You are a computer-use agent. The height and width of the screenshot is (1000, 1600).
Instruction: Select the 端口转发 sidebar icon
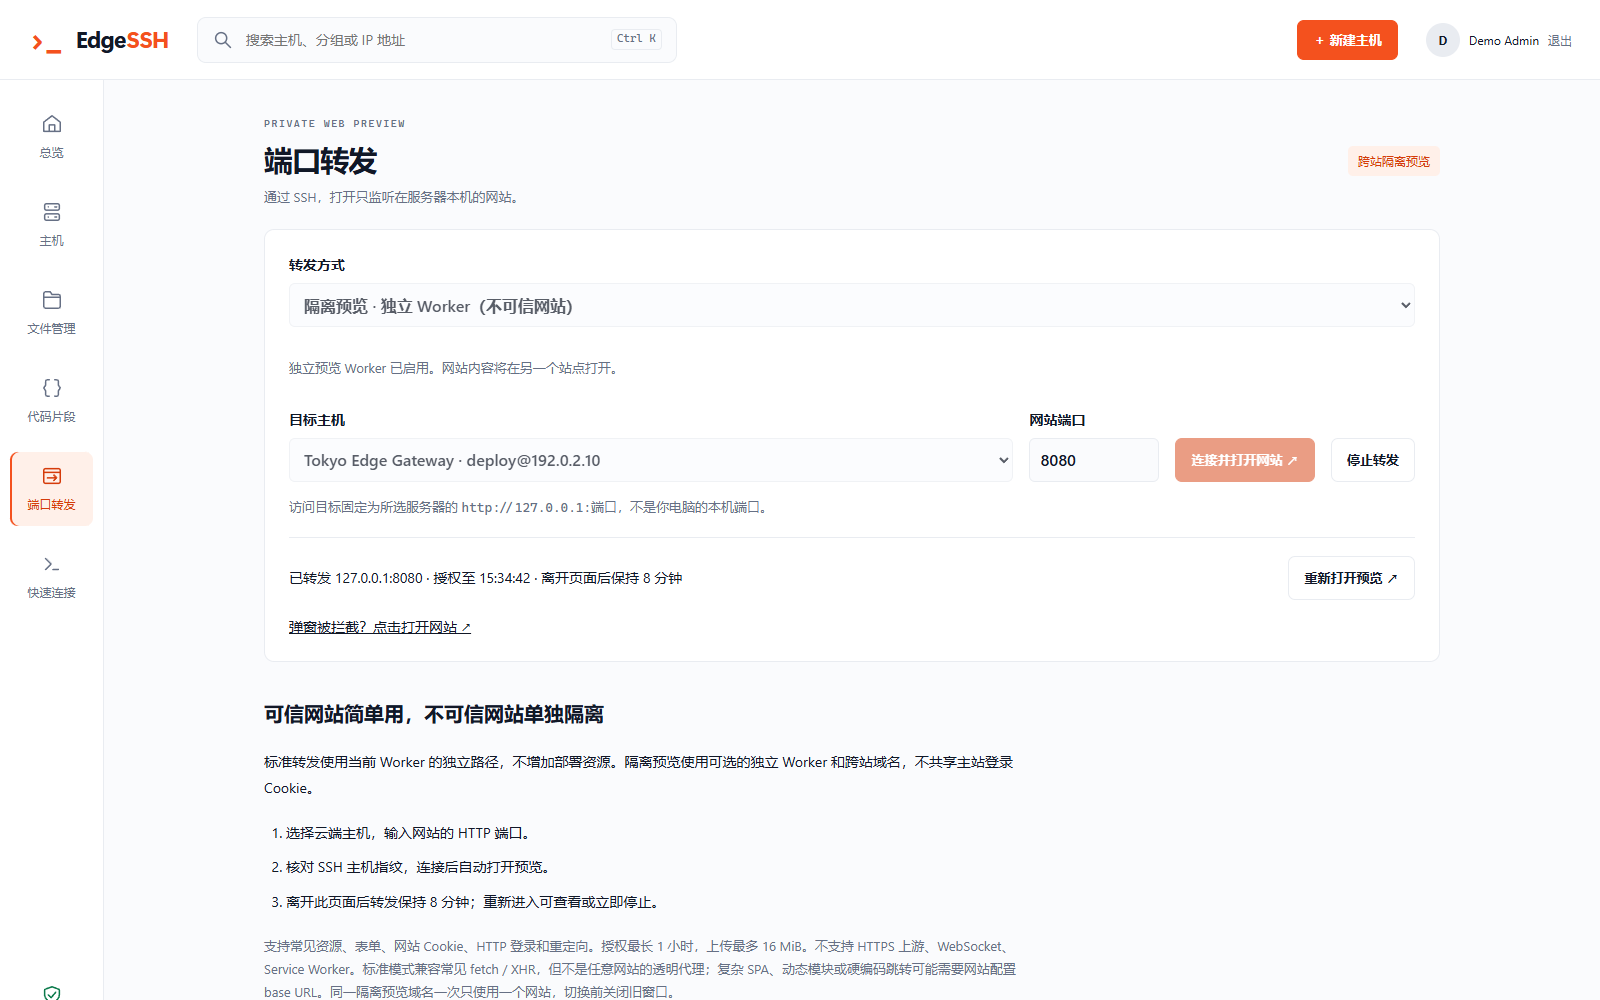pos(52,476)
